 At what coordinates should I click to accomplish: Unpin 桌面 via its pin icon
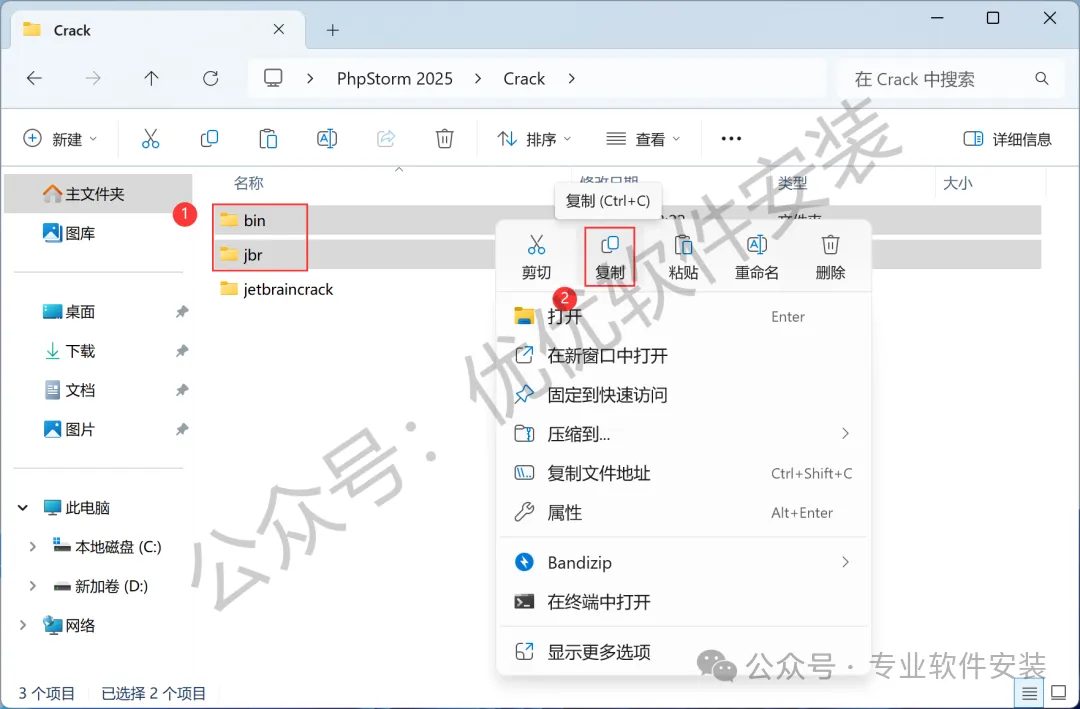coord(182,312)
